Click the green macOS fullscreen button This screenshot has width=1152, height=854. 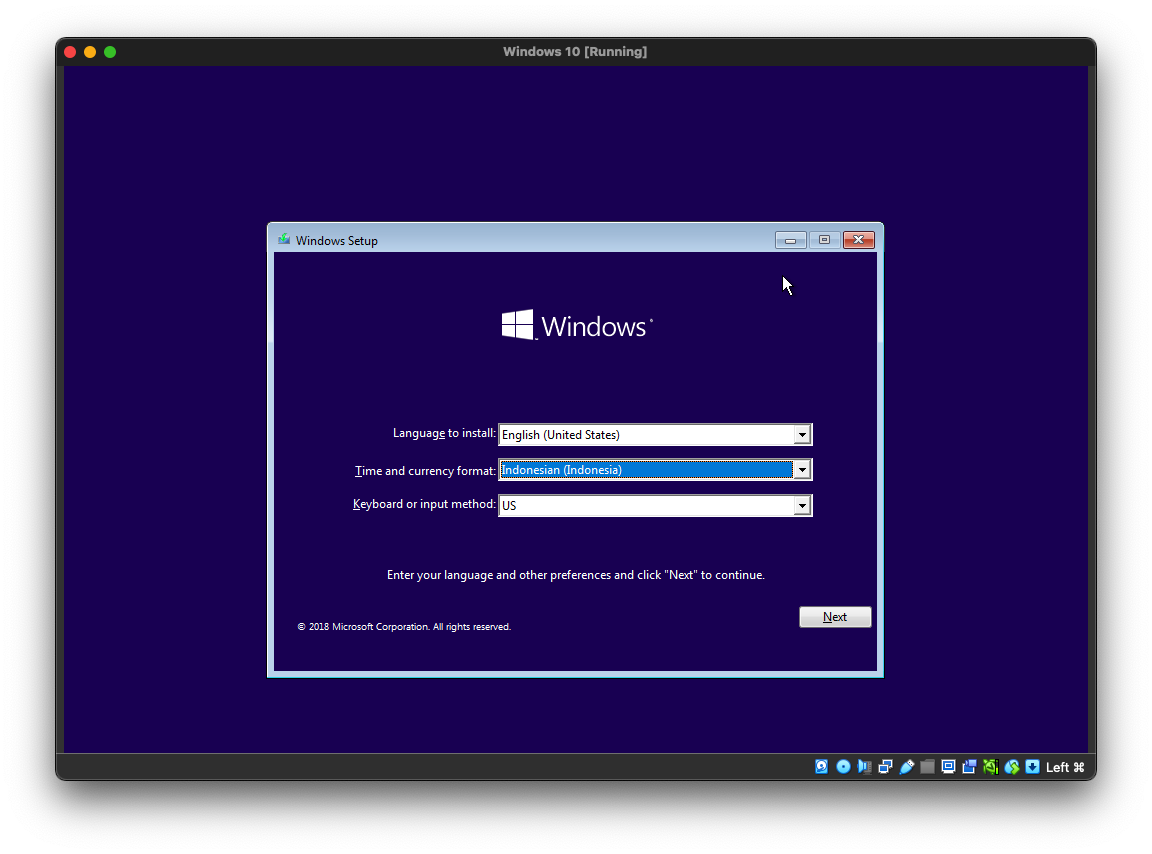pos(110,52)
